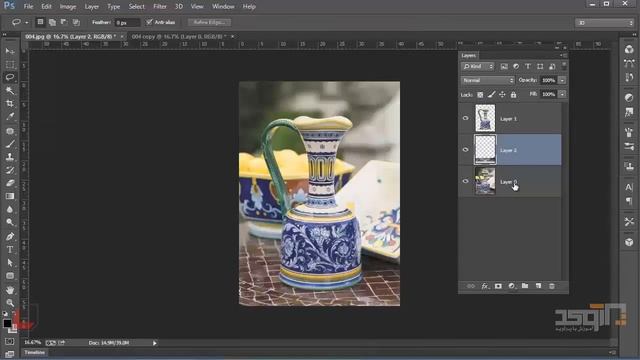Select the Zoom tool

(10, 302)
